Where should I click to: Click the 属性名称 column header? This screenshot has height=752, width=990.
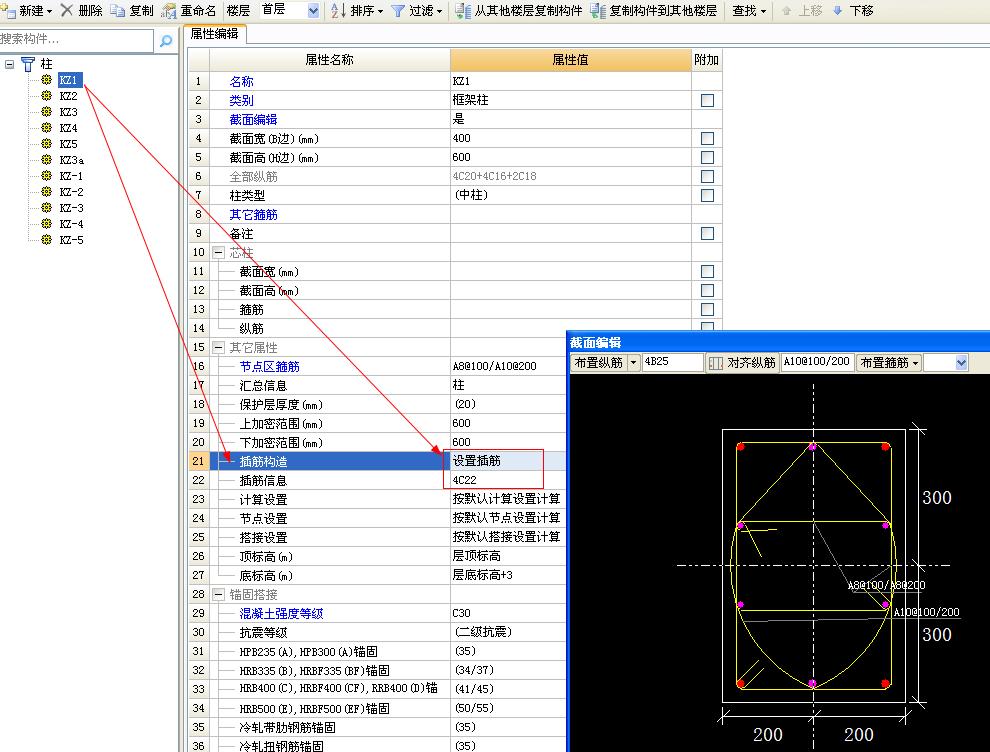coord(329,60)
